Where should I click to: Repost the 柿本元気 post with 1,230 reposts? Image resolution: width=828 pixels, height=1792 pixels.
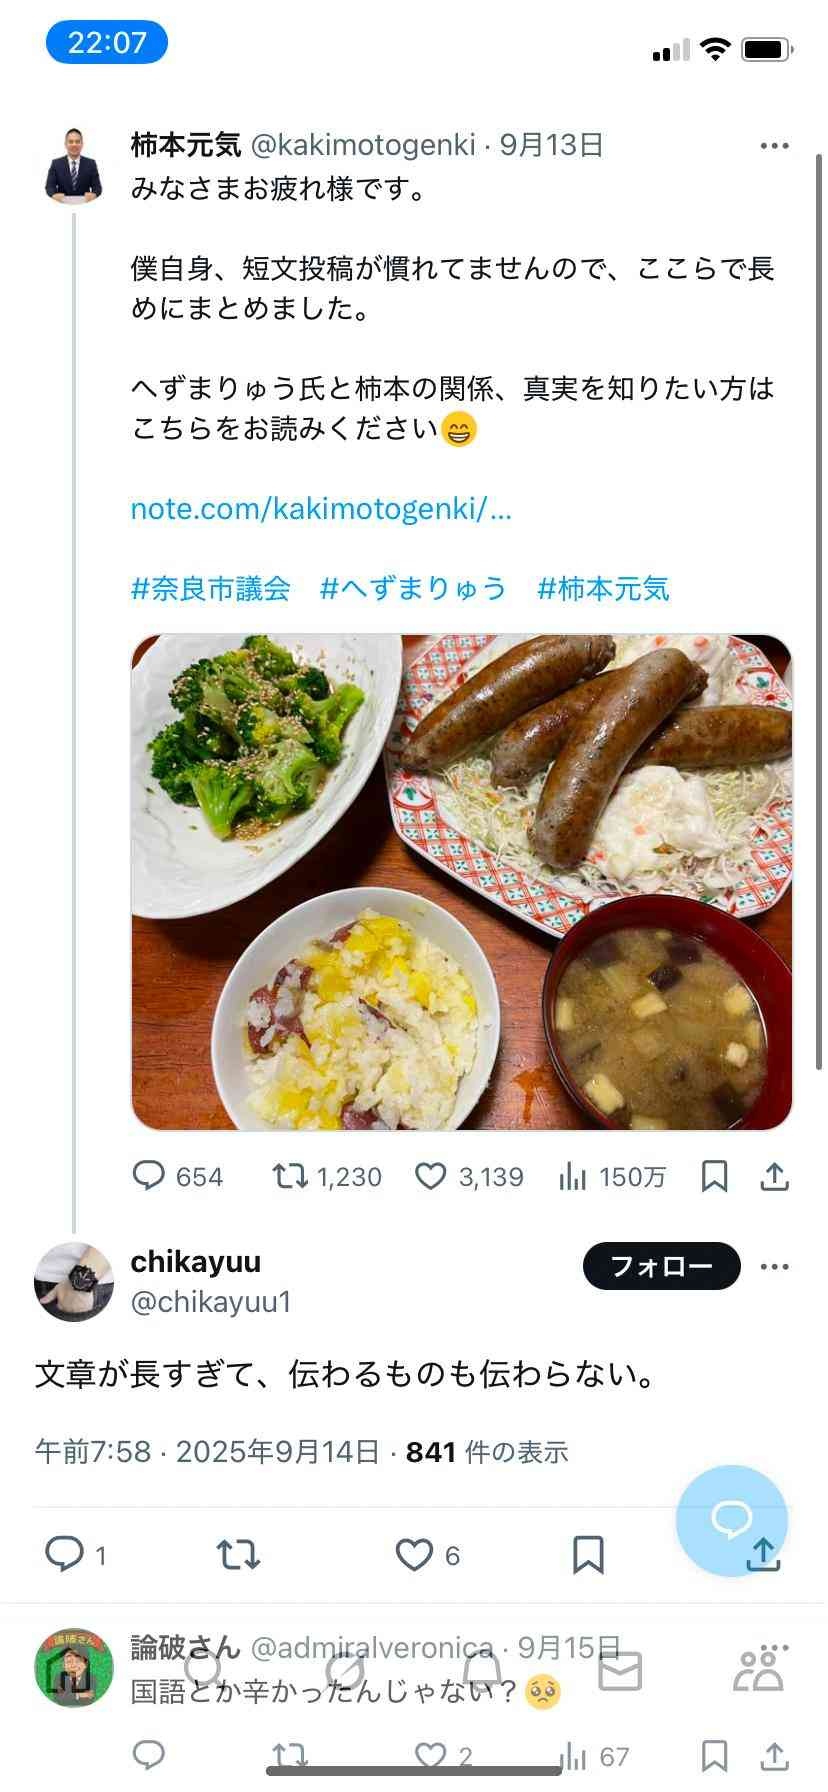(x=291, y=1177)
